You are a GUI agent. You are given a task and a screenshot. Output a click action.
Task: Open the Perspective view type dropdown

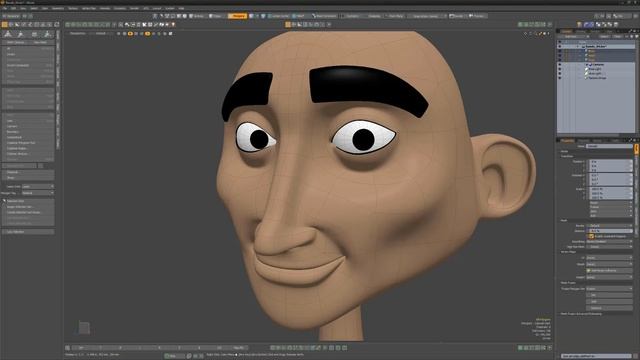click(79, 33)
